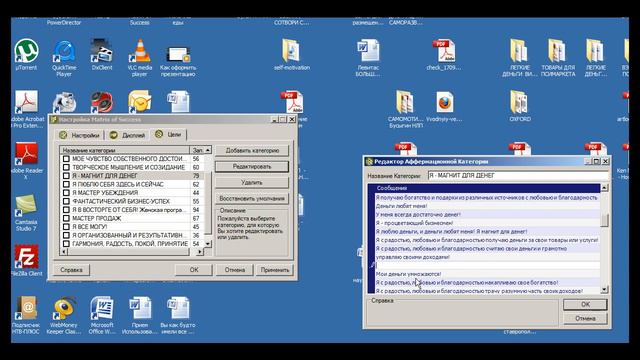Click Отмена in category editor window
Viewport: 640px width, 360px height.
coord(585,318)
